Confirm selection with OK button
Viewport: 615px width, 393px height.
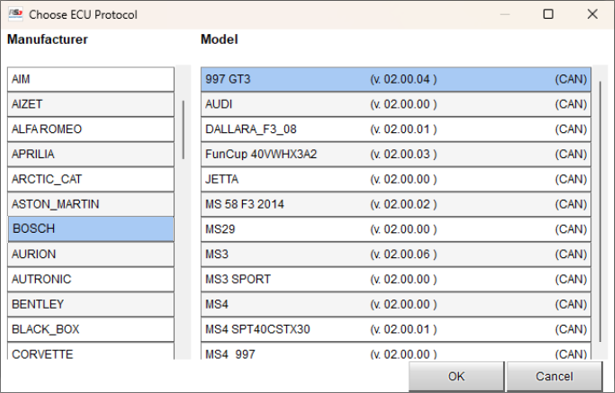click(x=456, y=377)
